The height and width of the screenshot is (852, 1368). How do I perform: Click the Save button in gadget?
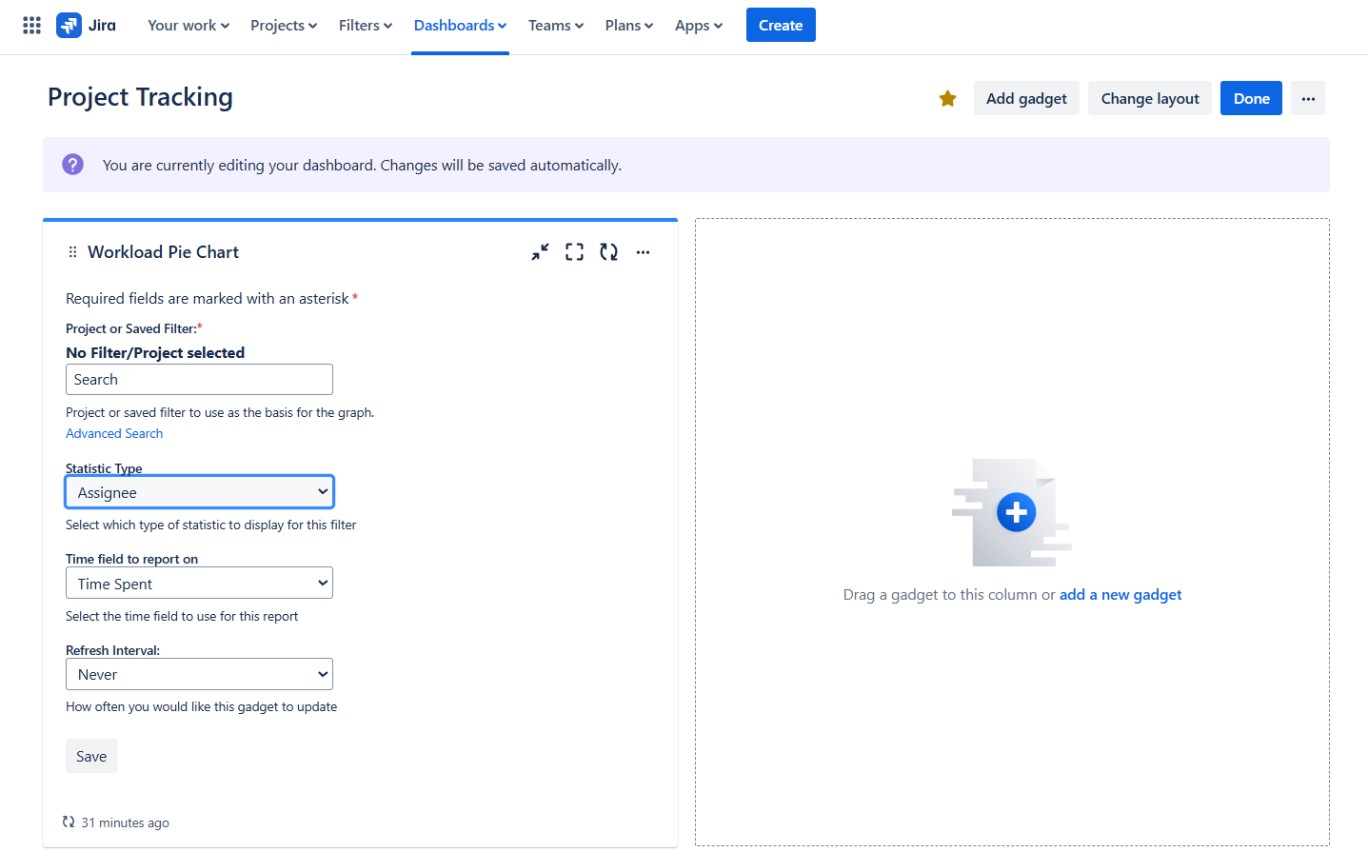(x=91, y=756)
